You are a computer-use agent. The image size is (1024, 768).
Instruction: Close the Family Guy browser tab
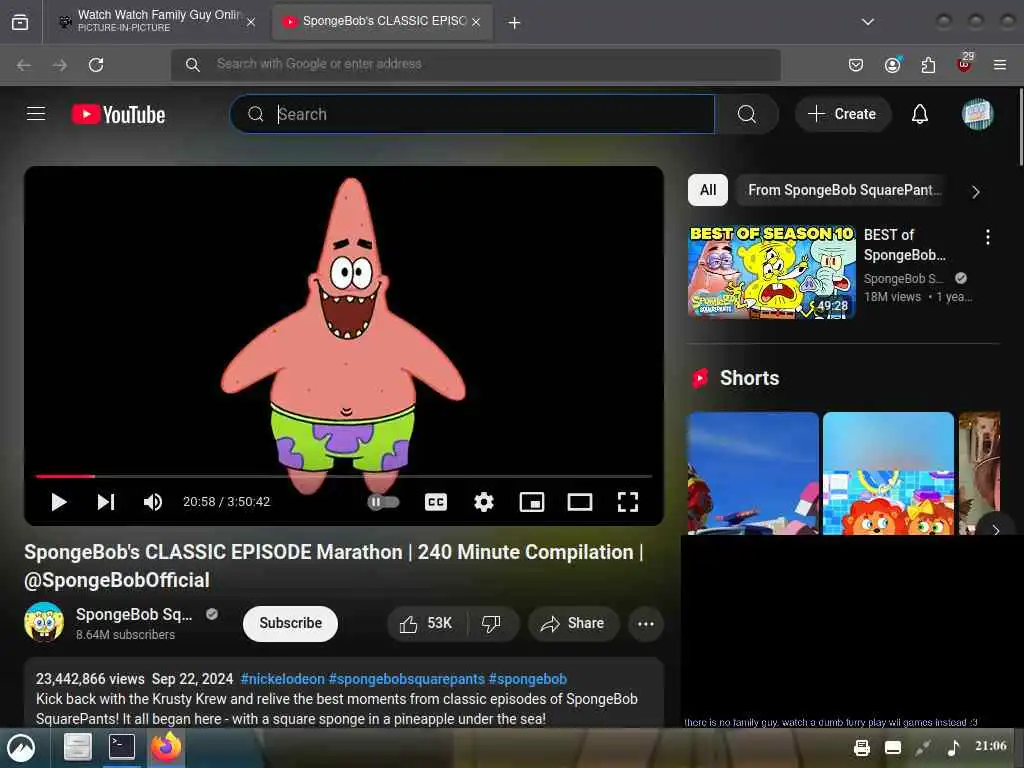(x=251, y=22)
